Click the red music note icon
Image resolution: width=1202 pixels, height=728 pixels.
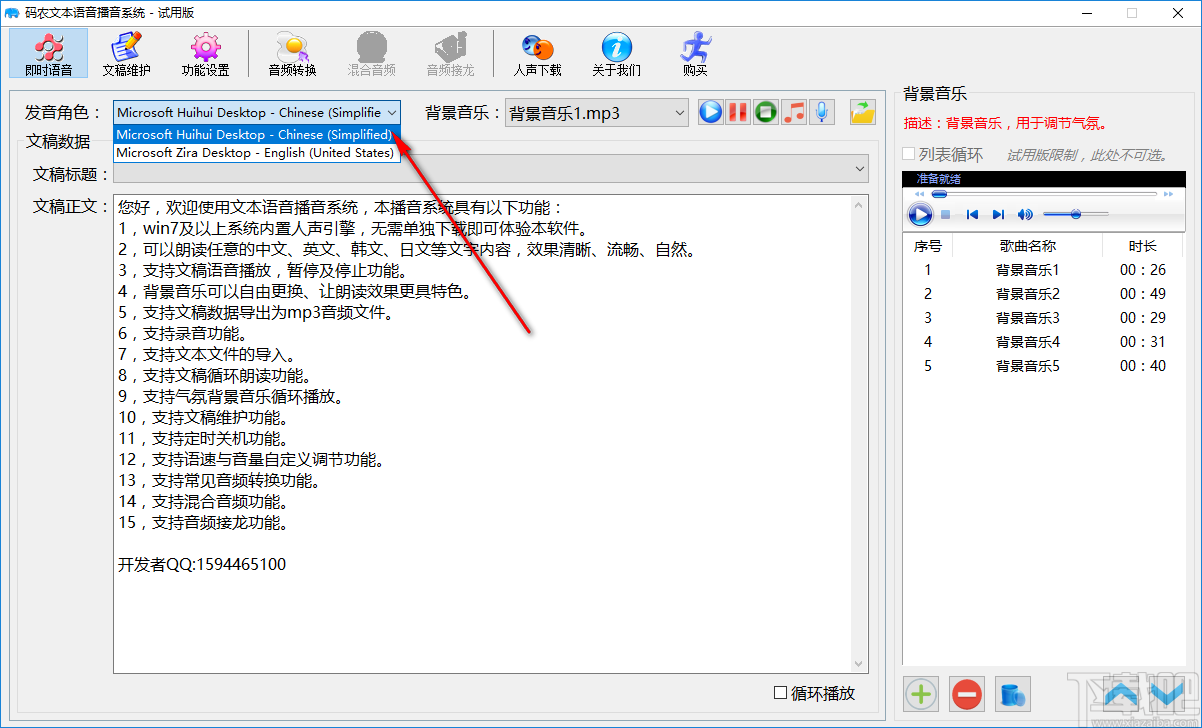794,112
